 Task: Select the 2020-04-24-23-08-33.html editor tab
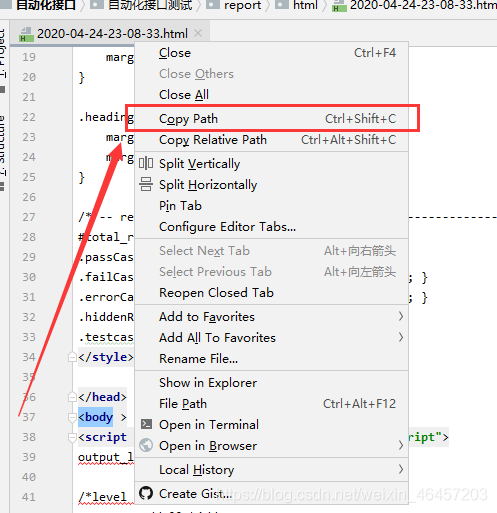pyautogui.click(x=110, y=33)
